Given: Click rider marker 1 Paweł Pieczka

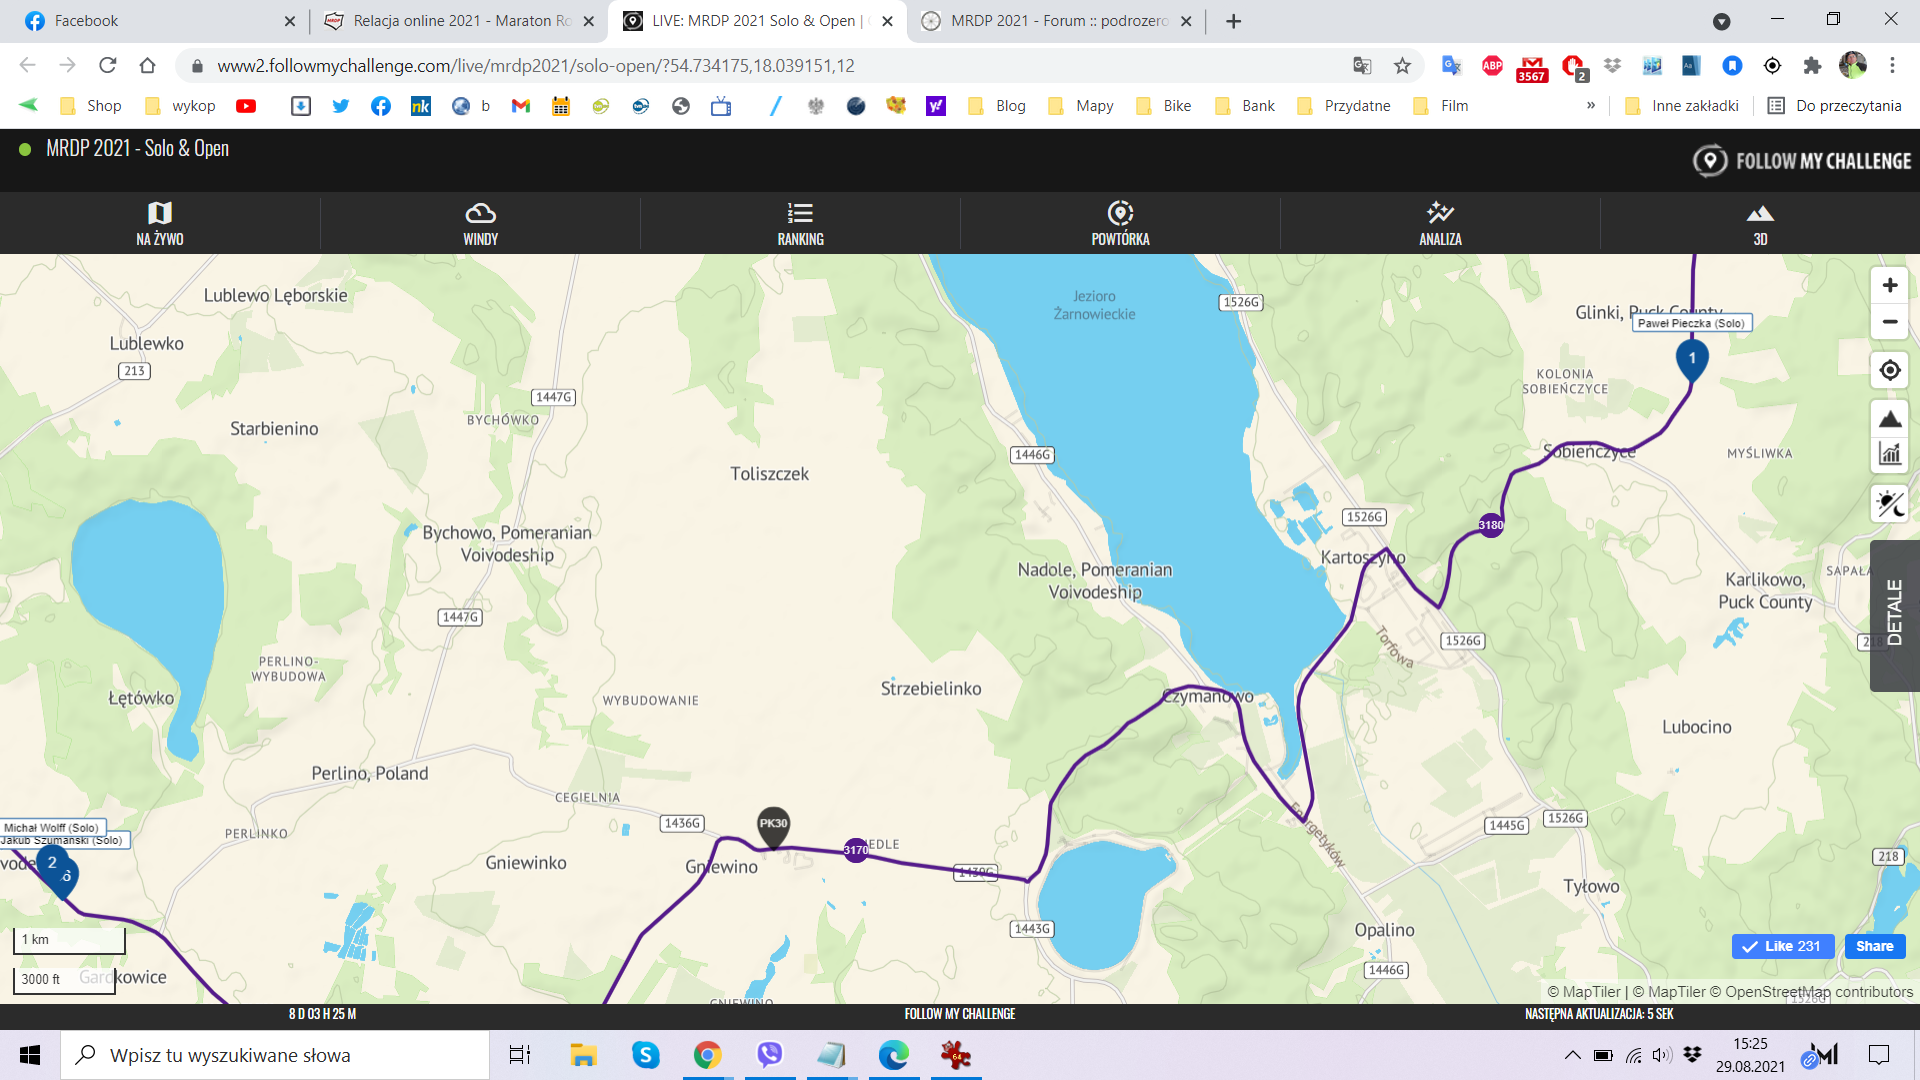Looking at the screenshot, I should pos(1692,361).
